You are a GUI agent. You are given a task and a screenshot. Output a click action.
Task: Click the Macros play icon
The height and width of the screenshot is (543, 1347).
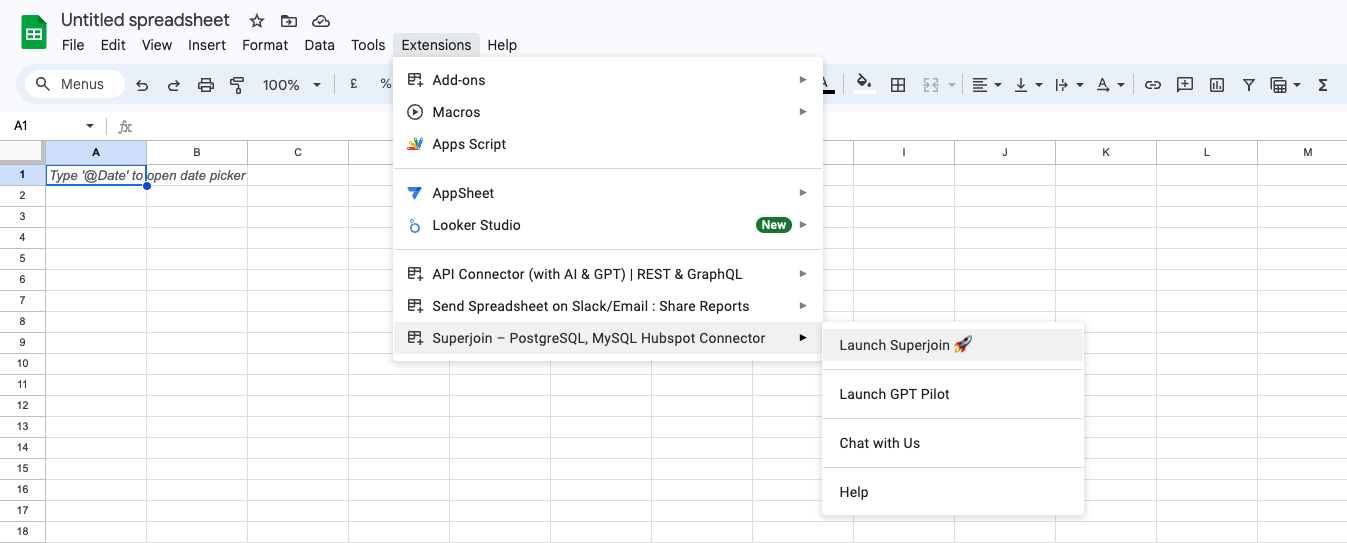[415, 112]
